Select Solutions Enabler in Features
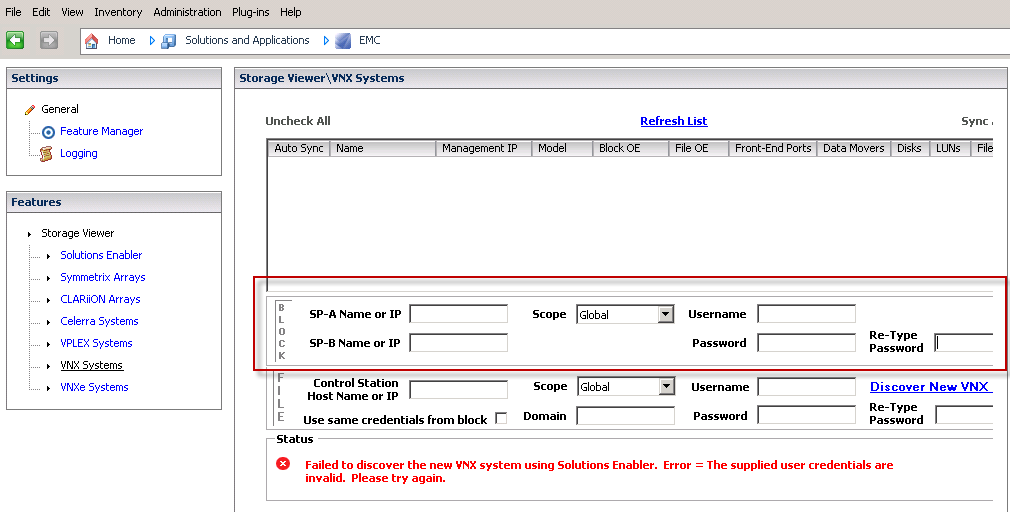 click(x=101, y=255)
